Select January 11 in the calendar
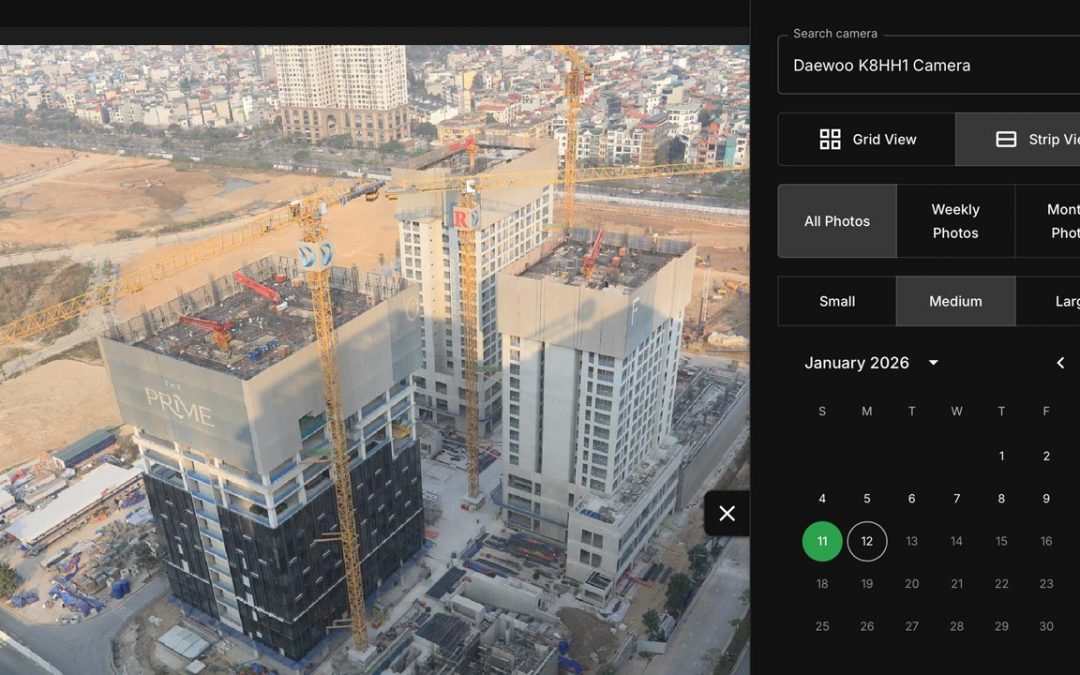The height and width of the screenshot is (675, 1080). (x=822, y=541)
